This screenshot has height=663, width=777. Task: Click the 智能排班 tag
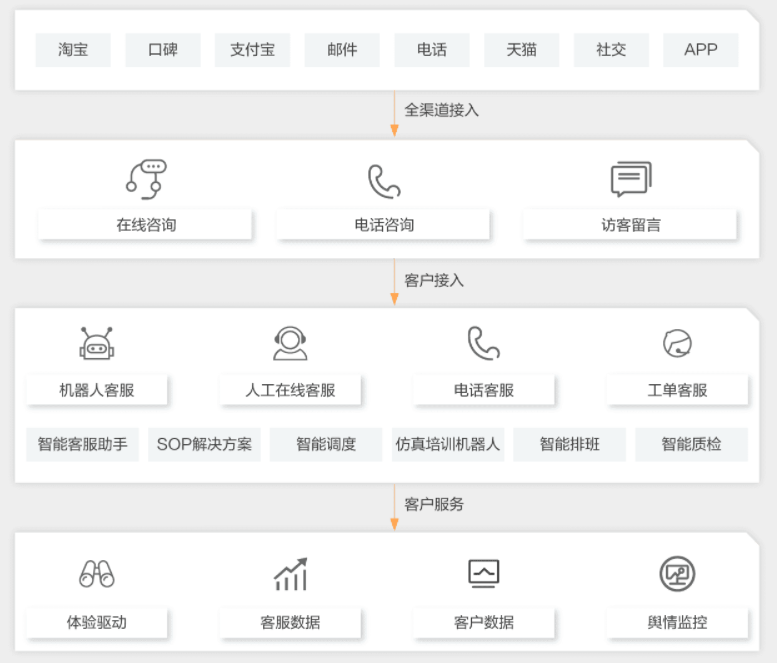point(570,444)
